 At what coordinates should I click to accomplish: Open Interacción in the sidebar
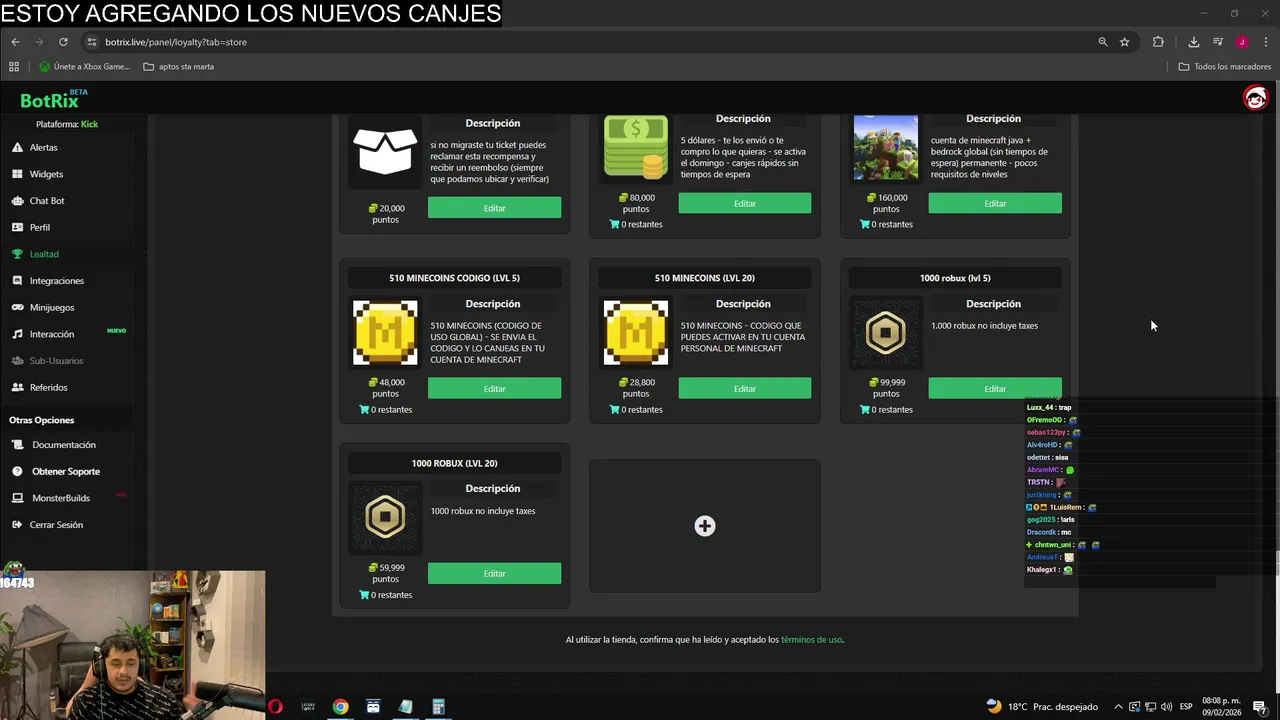coord(52,334)
